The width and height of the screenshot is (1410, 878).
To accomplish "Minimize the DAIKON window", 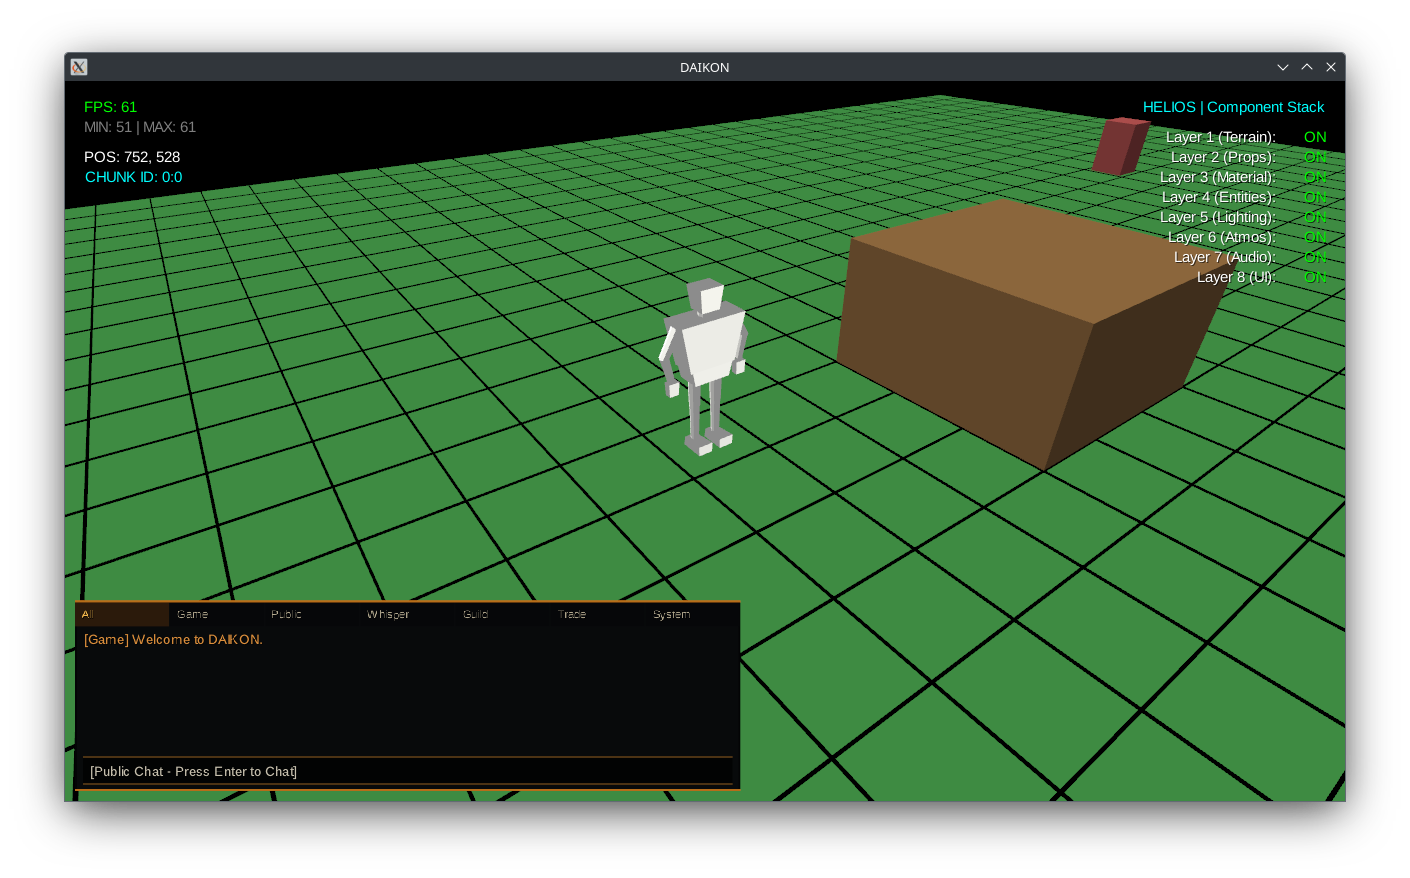I will pos(1283,67).
